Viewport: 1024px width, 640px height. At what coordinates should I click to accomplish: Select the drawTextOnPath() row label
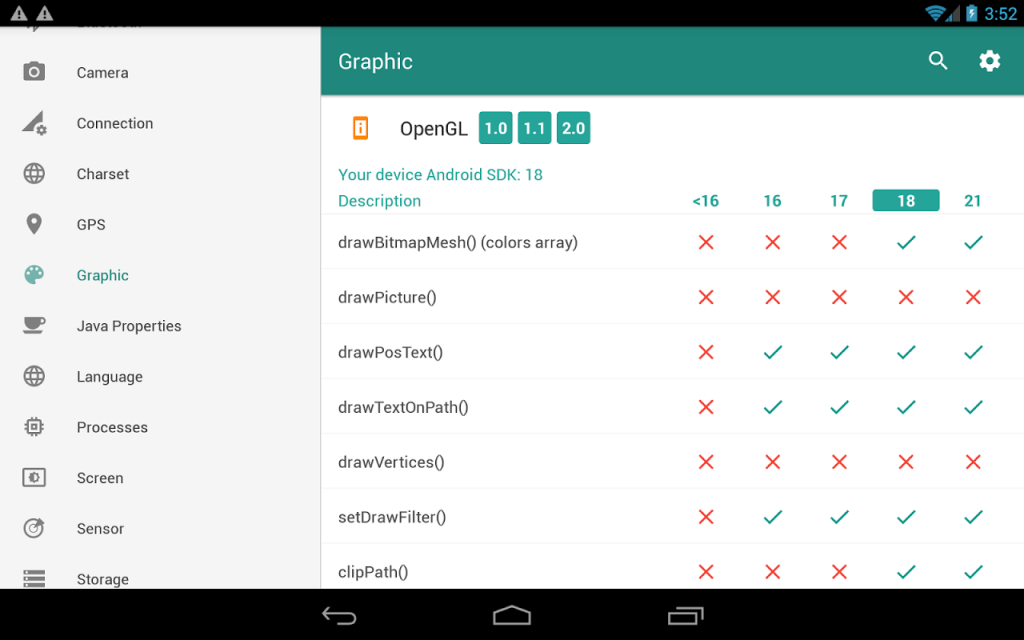403,407
